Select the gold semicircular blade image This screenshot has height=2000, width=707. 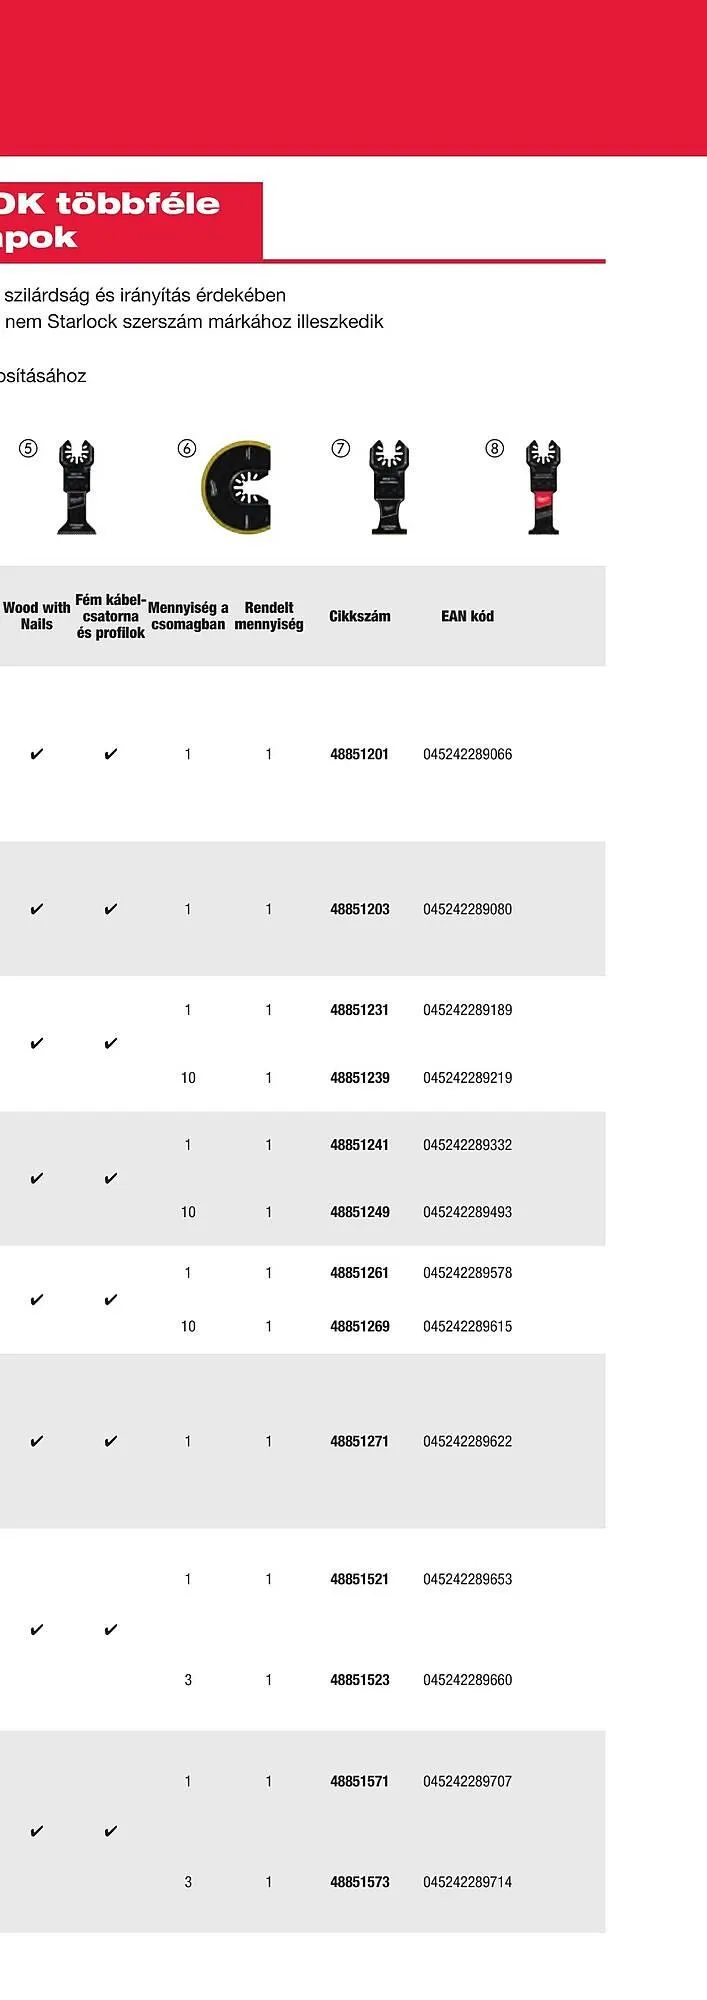coord(238,486)
